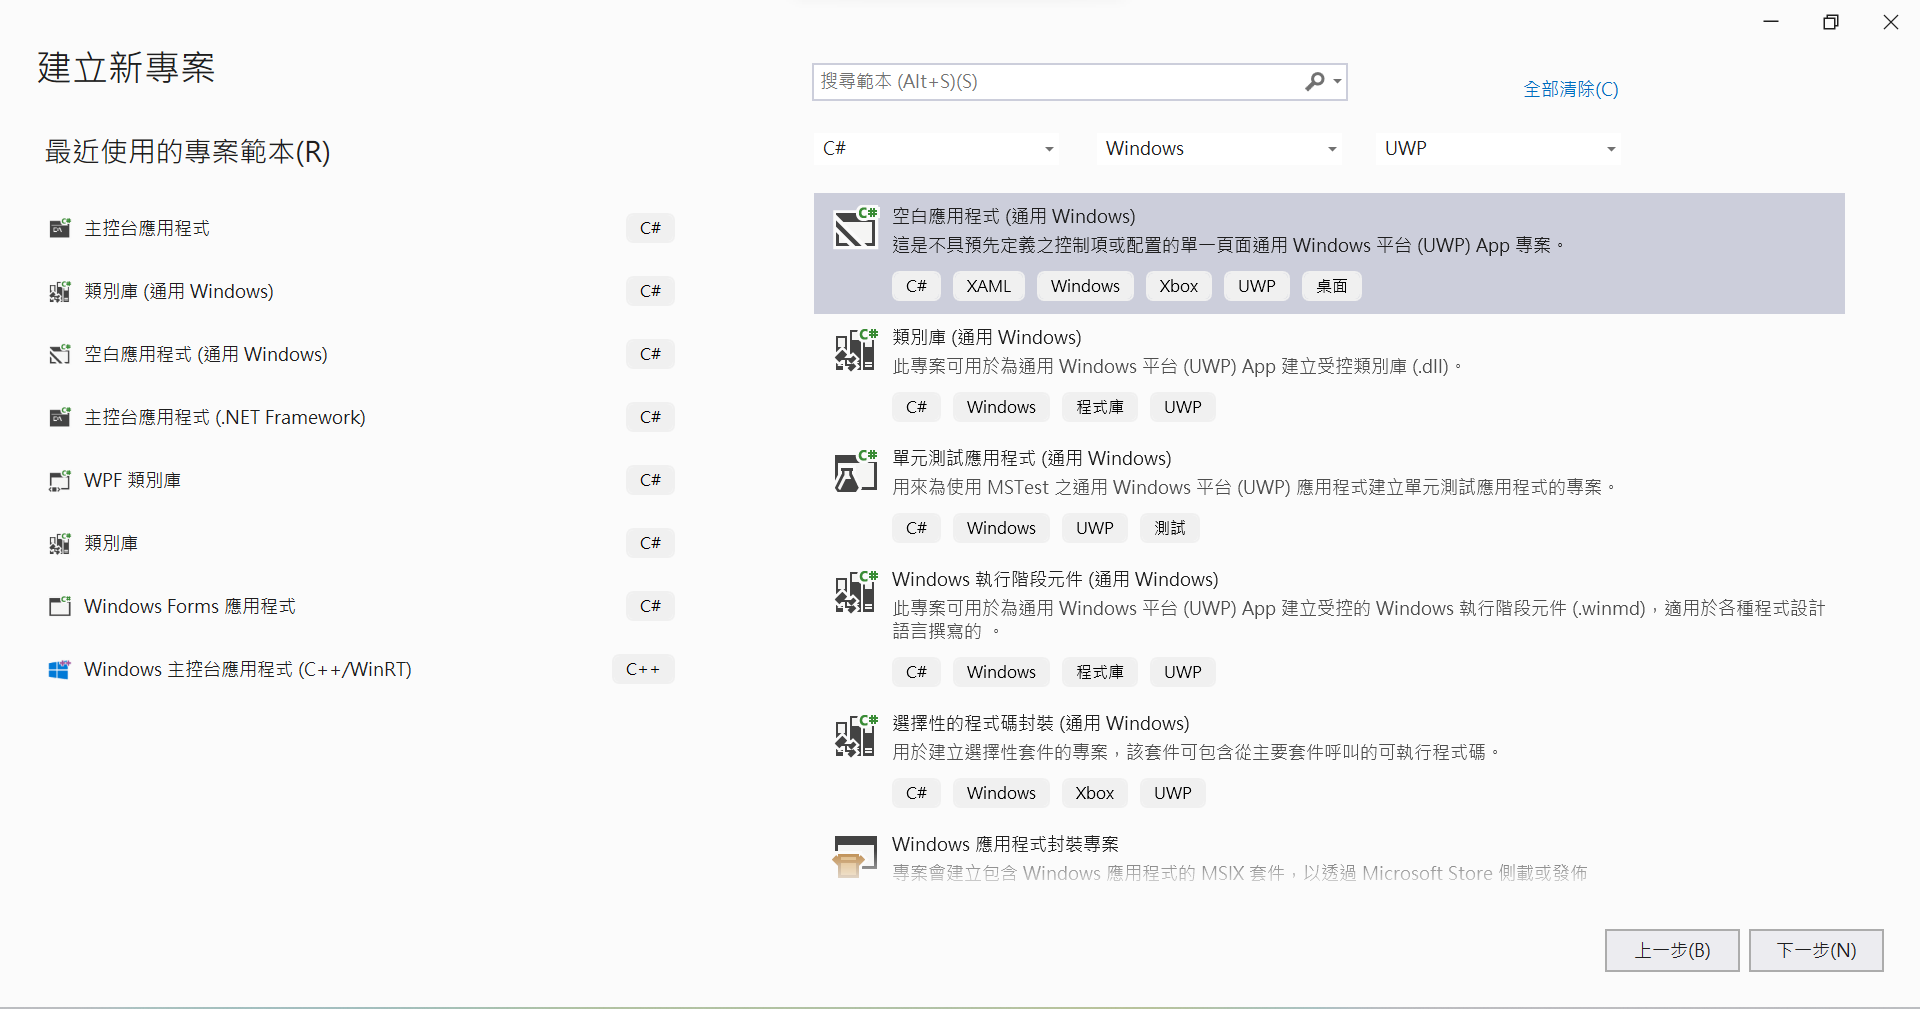Click the XAML tag on blank app template

point(988,286)
